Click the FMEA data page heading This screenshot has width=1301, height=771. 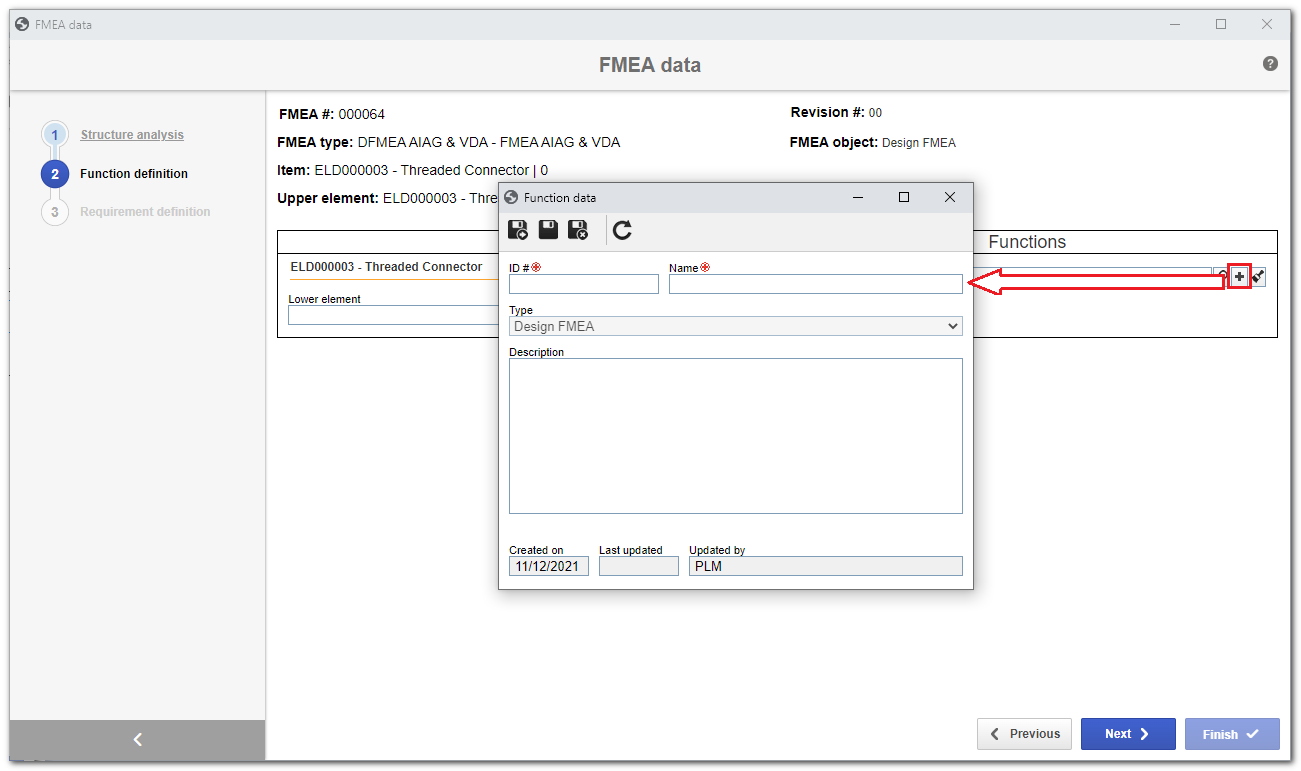click(650, 65)
